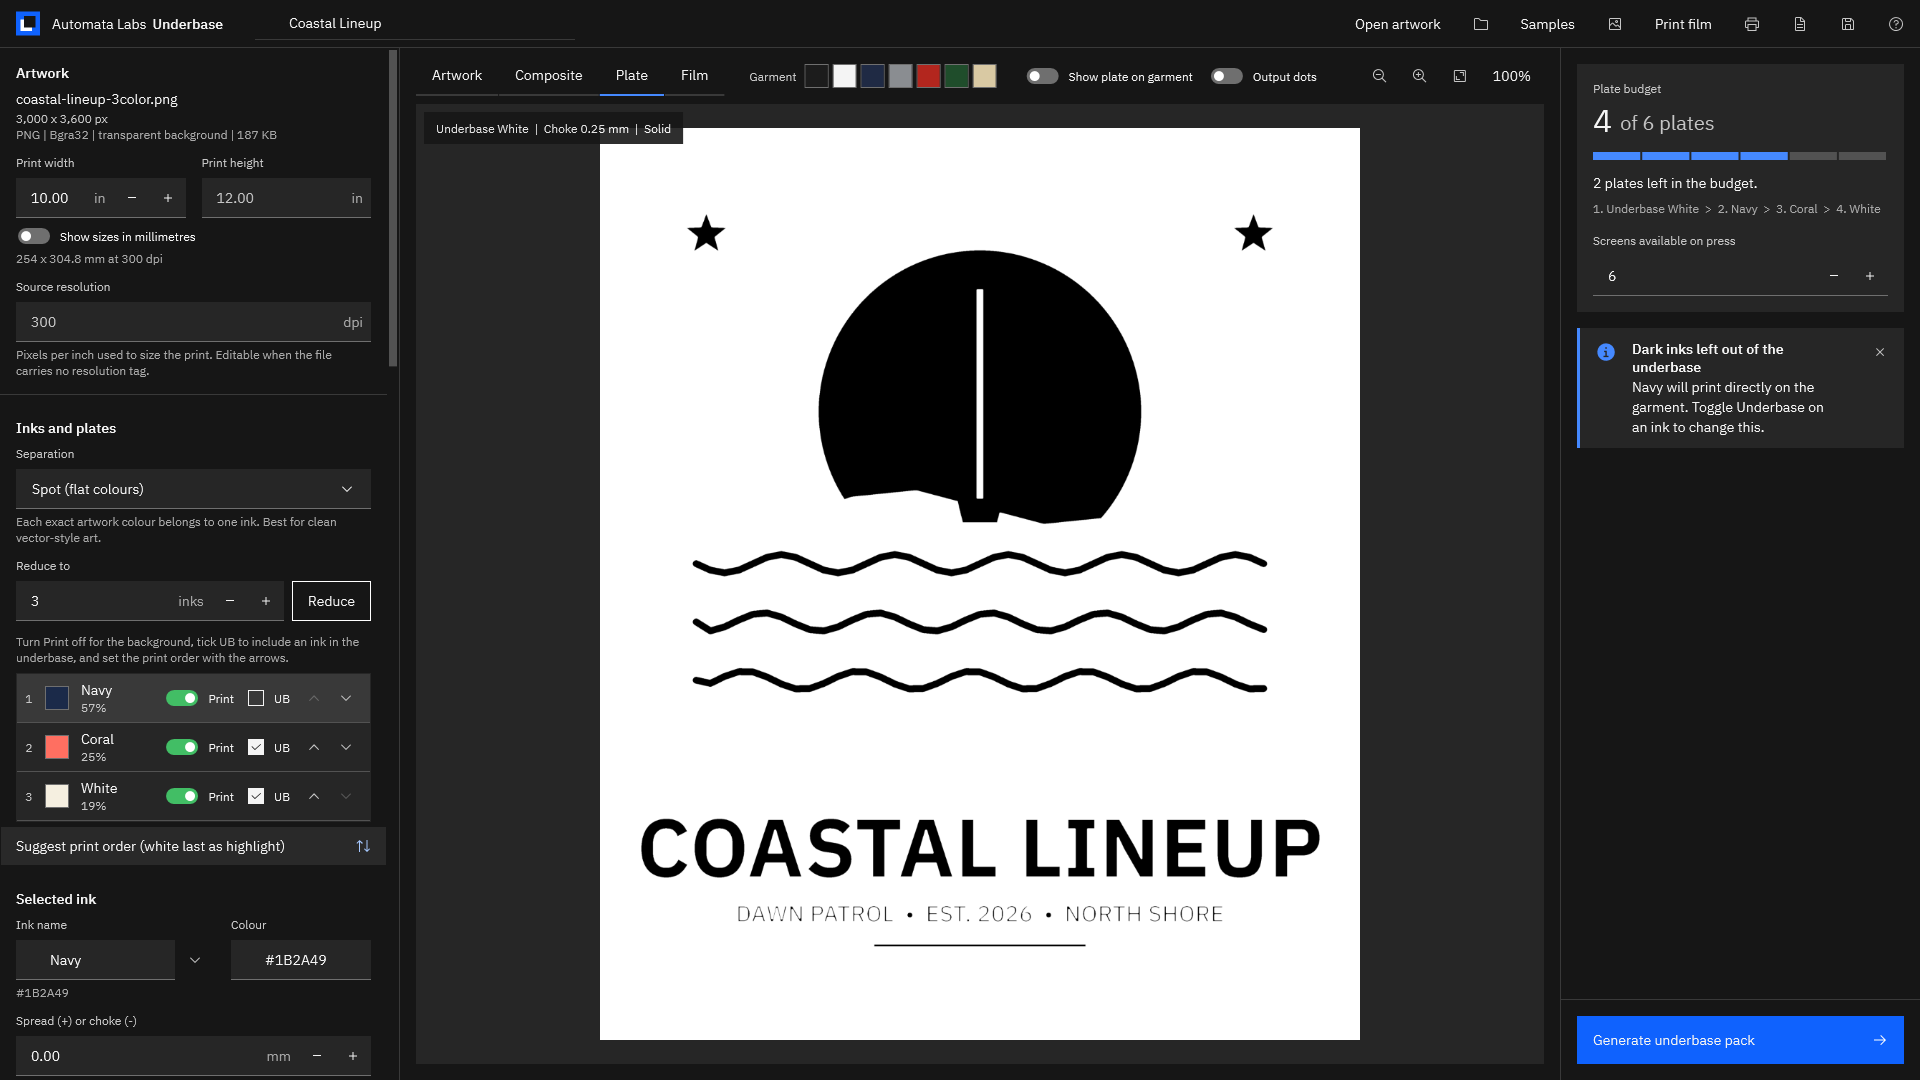Click Print film label in header
Viewport: 1920px width, 1080px height.
tap(1683, 24)
